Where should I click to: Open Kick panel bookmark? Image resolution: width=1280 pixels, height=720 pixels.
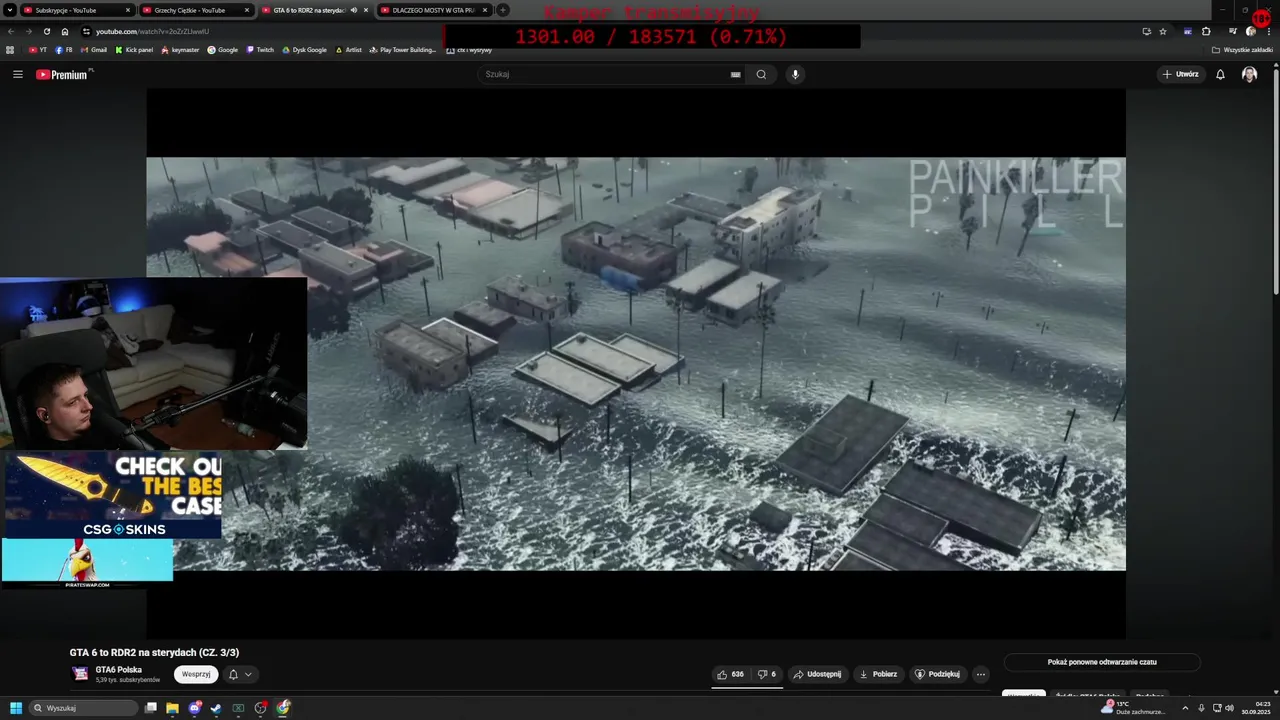134,50
